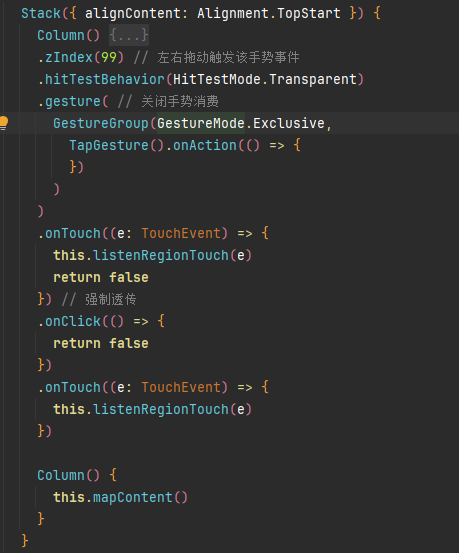Click on Stack keyword in first line
Screen dimensions: 459x553
point(41,13)
